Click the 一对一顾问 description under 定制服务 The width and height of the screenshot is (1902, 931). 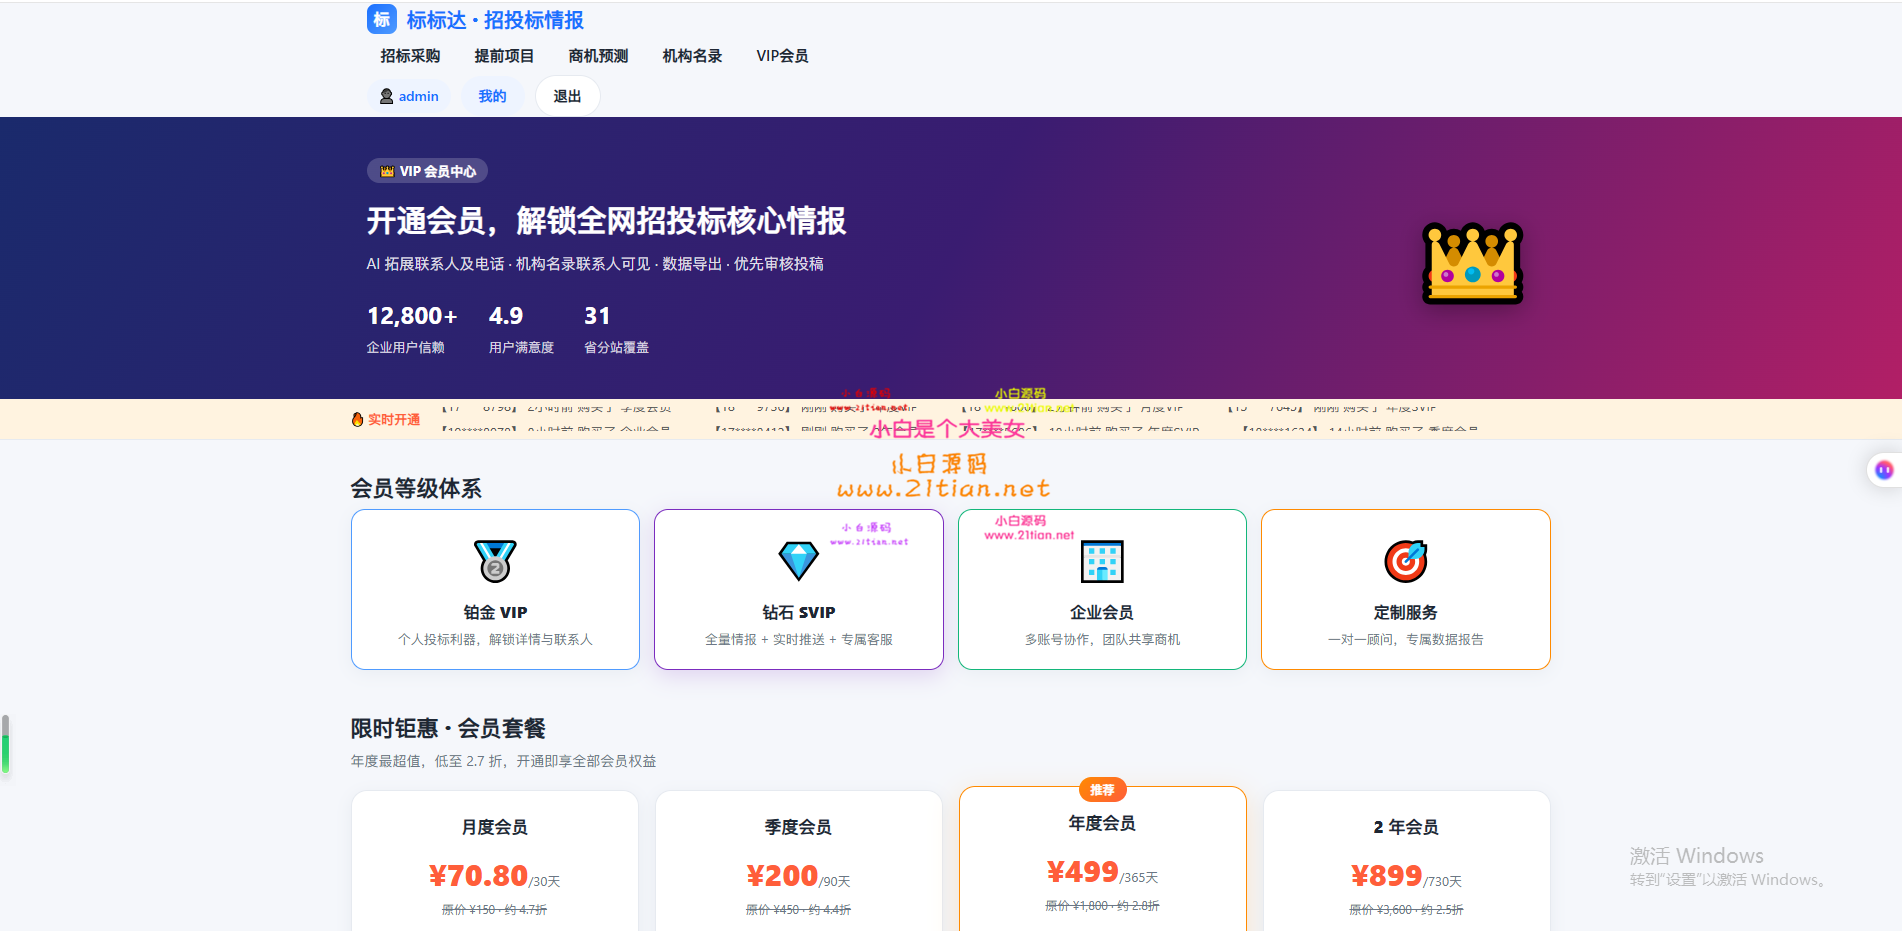tap(1405, 639)
